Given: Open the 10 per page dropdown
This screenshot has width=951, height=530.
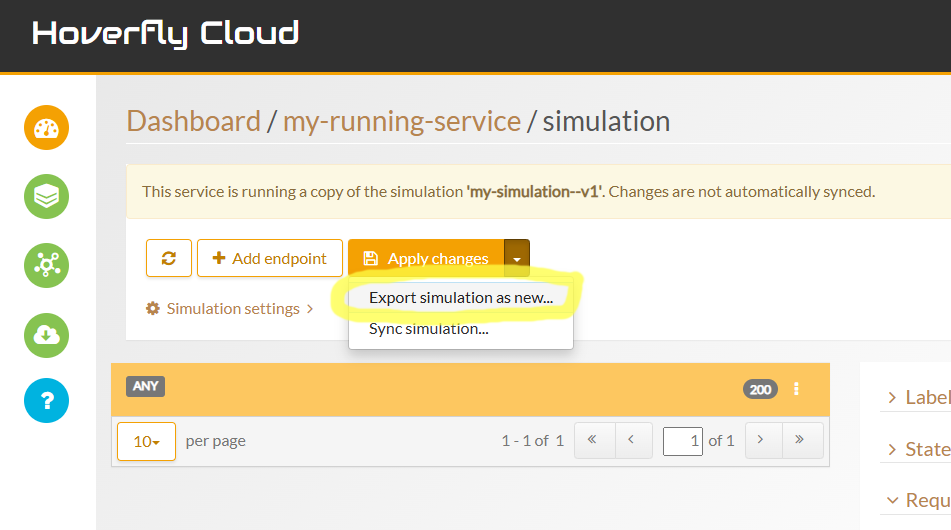Looking at the screenshot, I should point(146,441).
